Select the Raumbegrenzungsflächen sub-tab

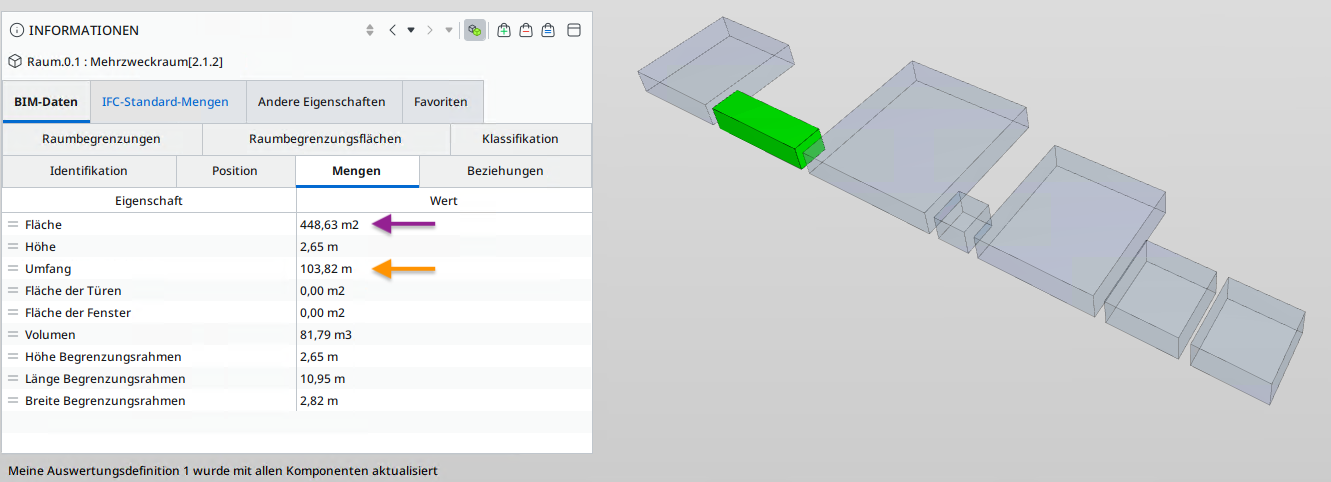(x=325, y=139)
